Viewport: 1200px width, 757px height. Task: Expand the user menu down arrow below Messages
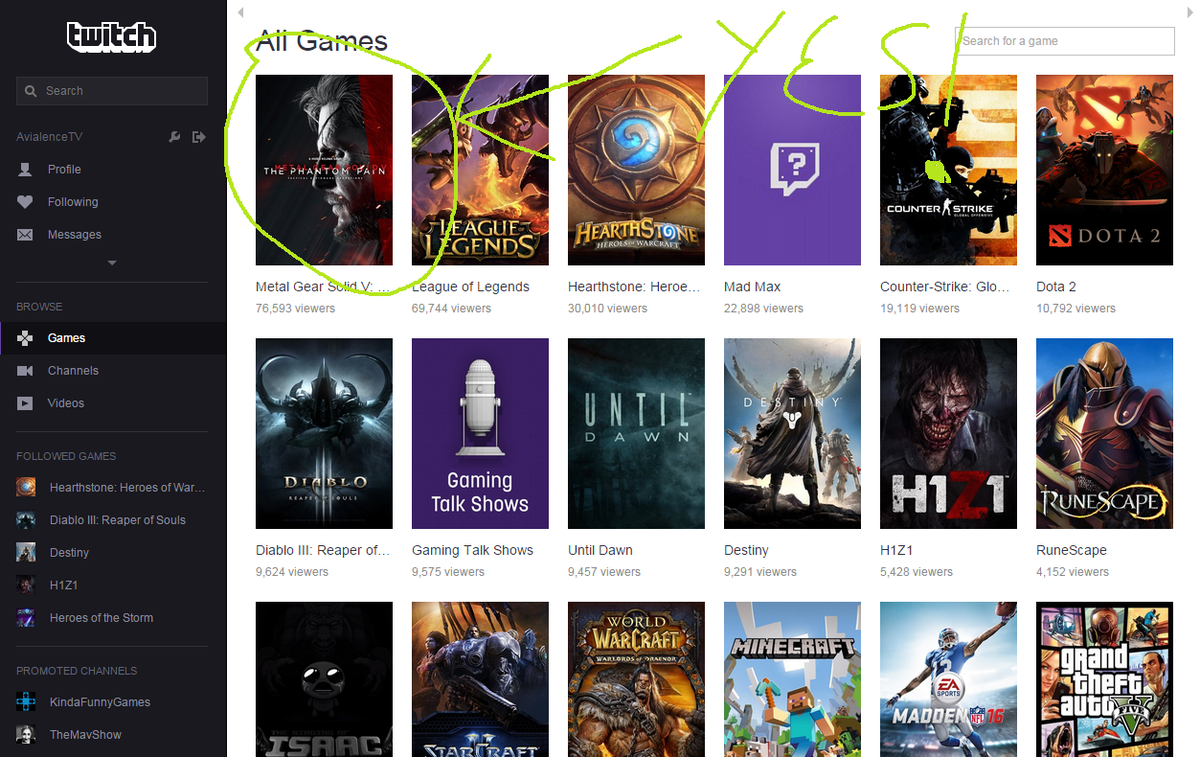tap(112, 263)
